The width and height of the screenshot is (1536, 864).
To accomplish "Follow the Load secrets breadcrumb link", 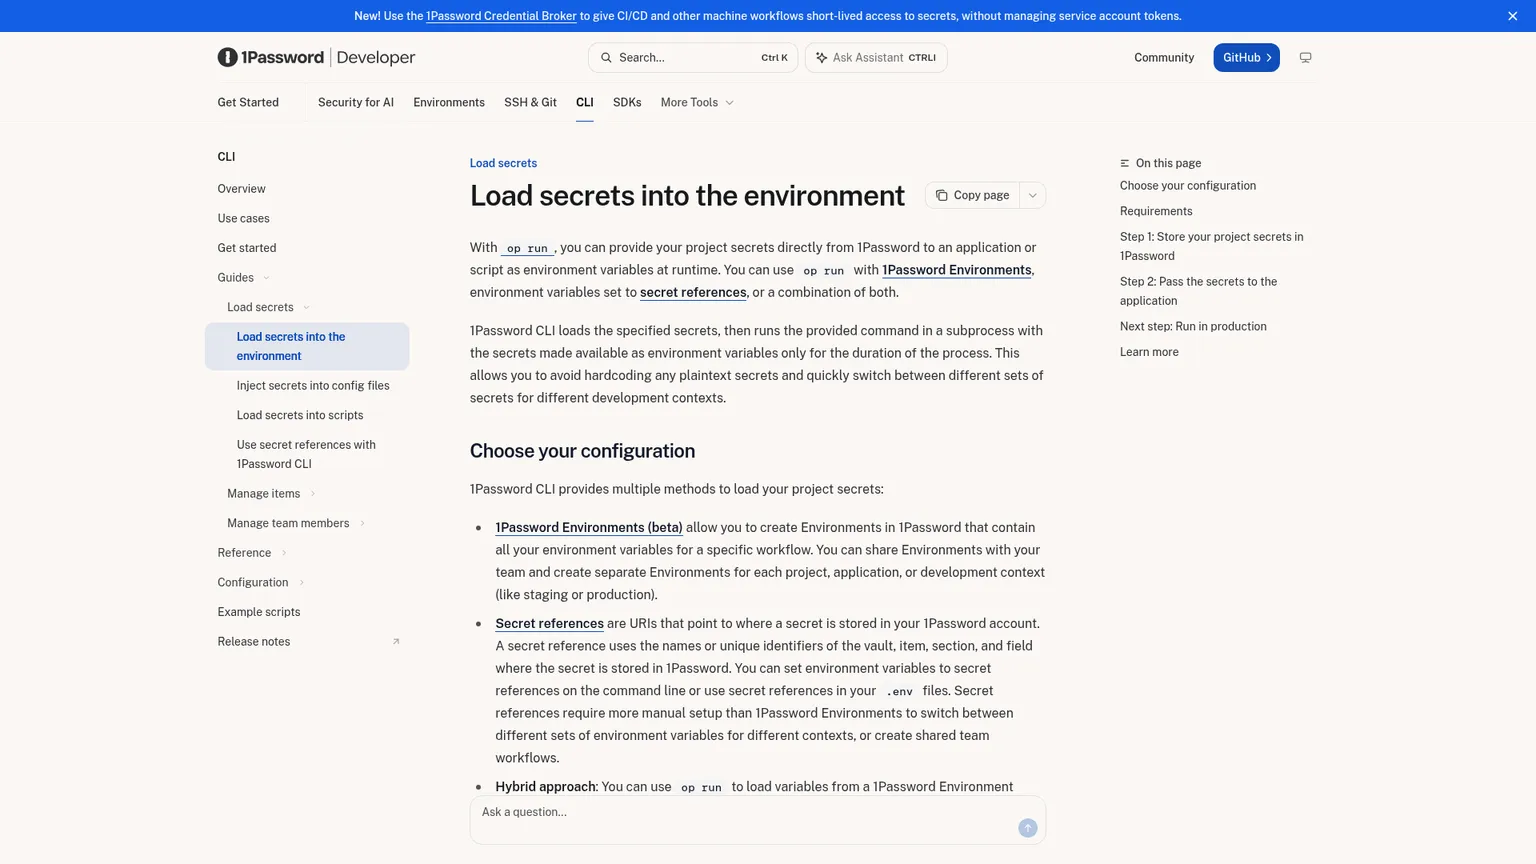I will 503,163.
